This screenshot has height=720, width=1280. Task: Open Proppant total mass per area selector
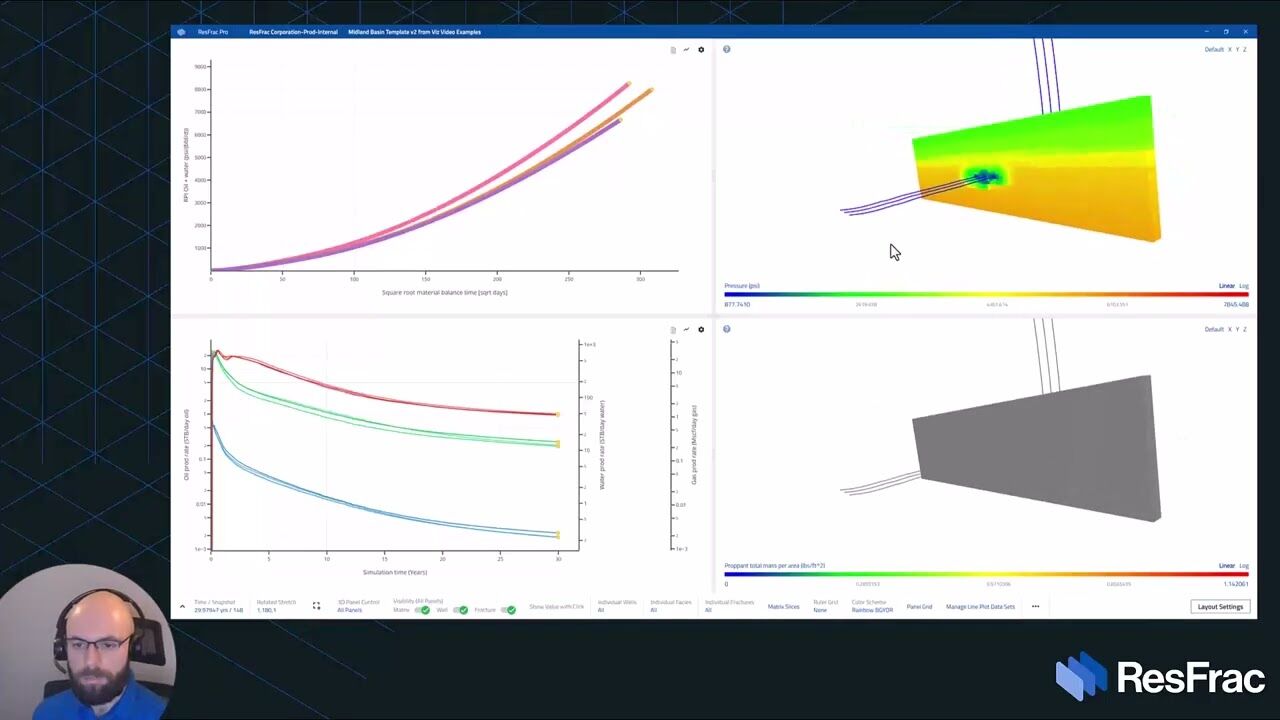tap(775, 566)
